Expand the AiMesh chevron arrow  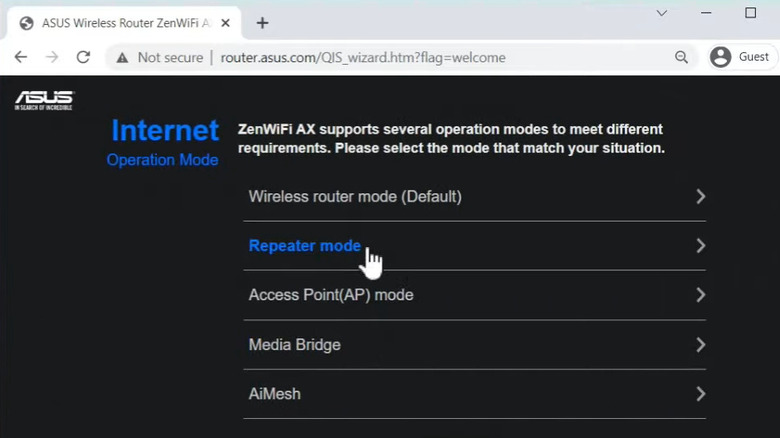(x=700, y=394)
